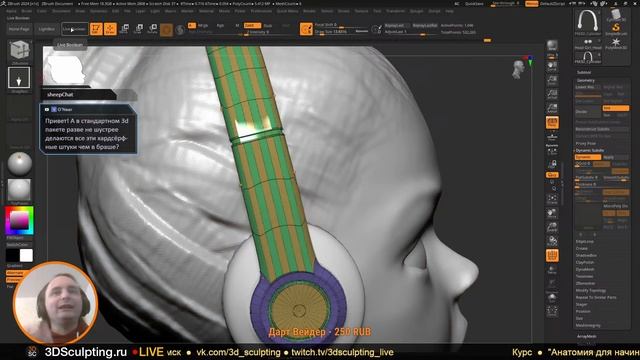The width and height of the screenshot is (640, 360).
Task: Click Reconstruct Subdiv button
Action: (x=602, y=129)
